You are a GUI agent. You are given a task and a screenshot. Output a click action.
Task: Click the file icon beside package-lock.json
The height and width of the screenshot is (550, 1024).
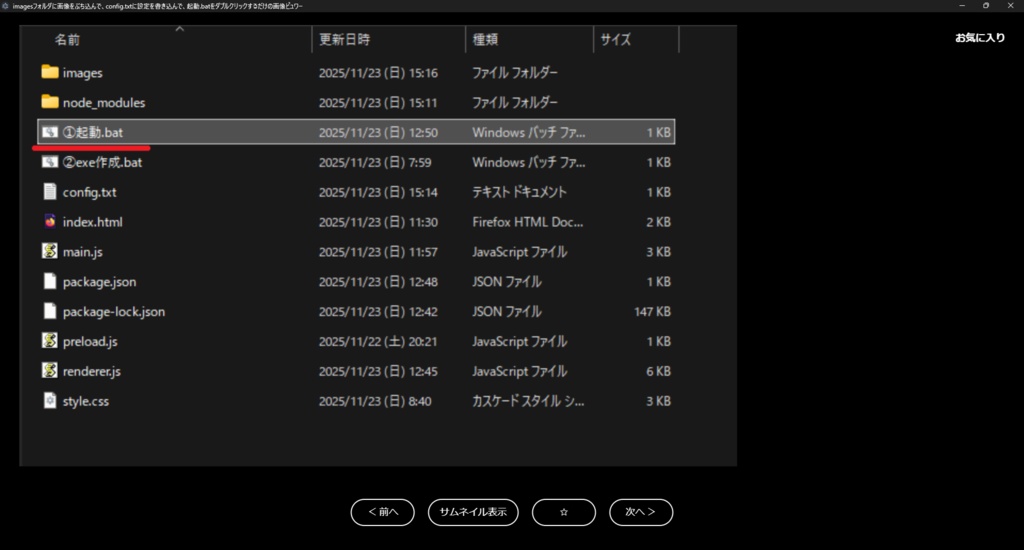[x=50, y=311]
